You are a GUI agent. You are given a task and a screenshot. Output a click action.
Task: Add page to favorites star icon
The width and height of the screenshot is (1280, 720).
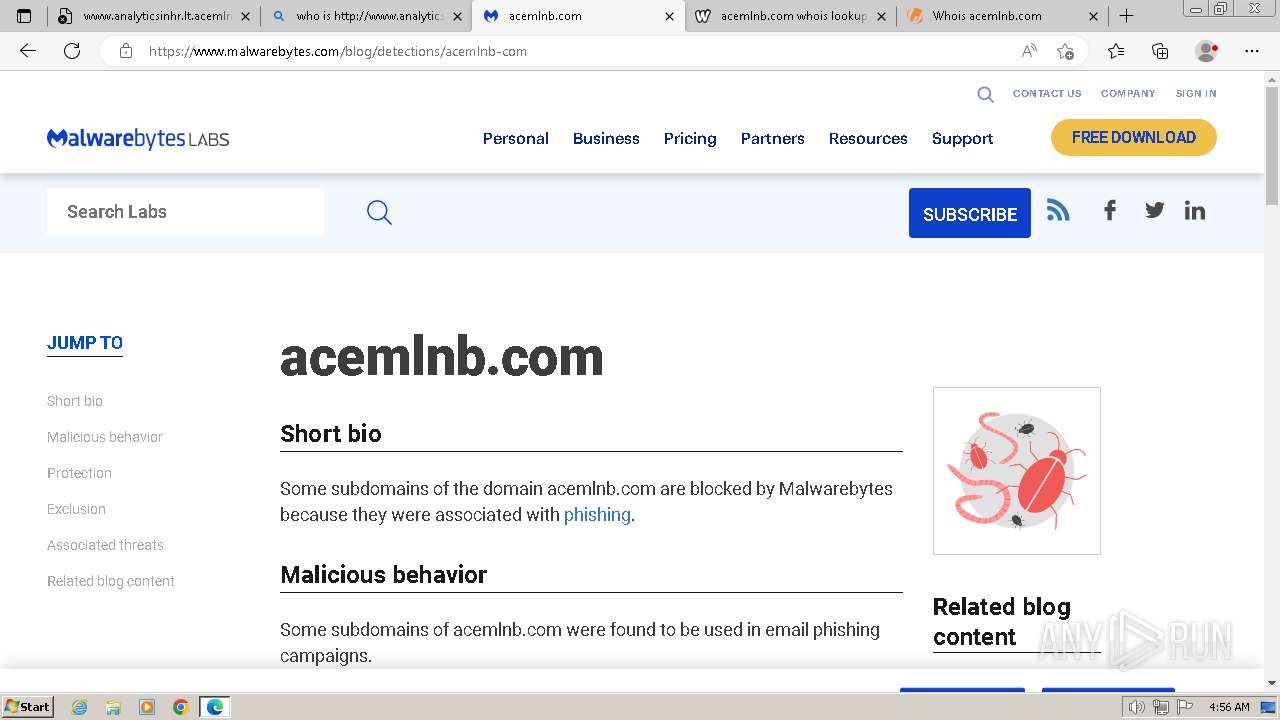[1065, 51]
